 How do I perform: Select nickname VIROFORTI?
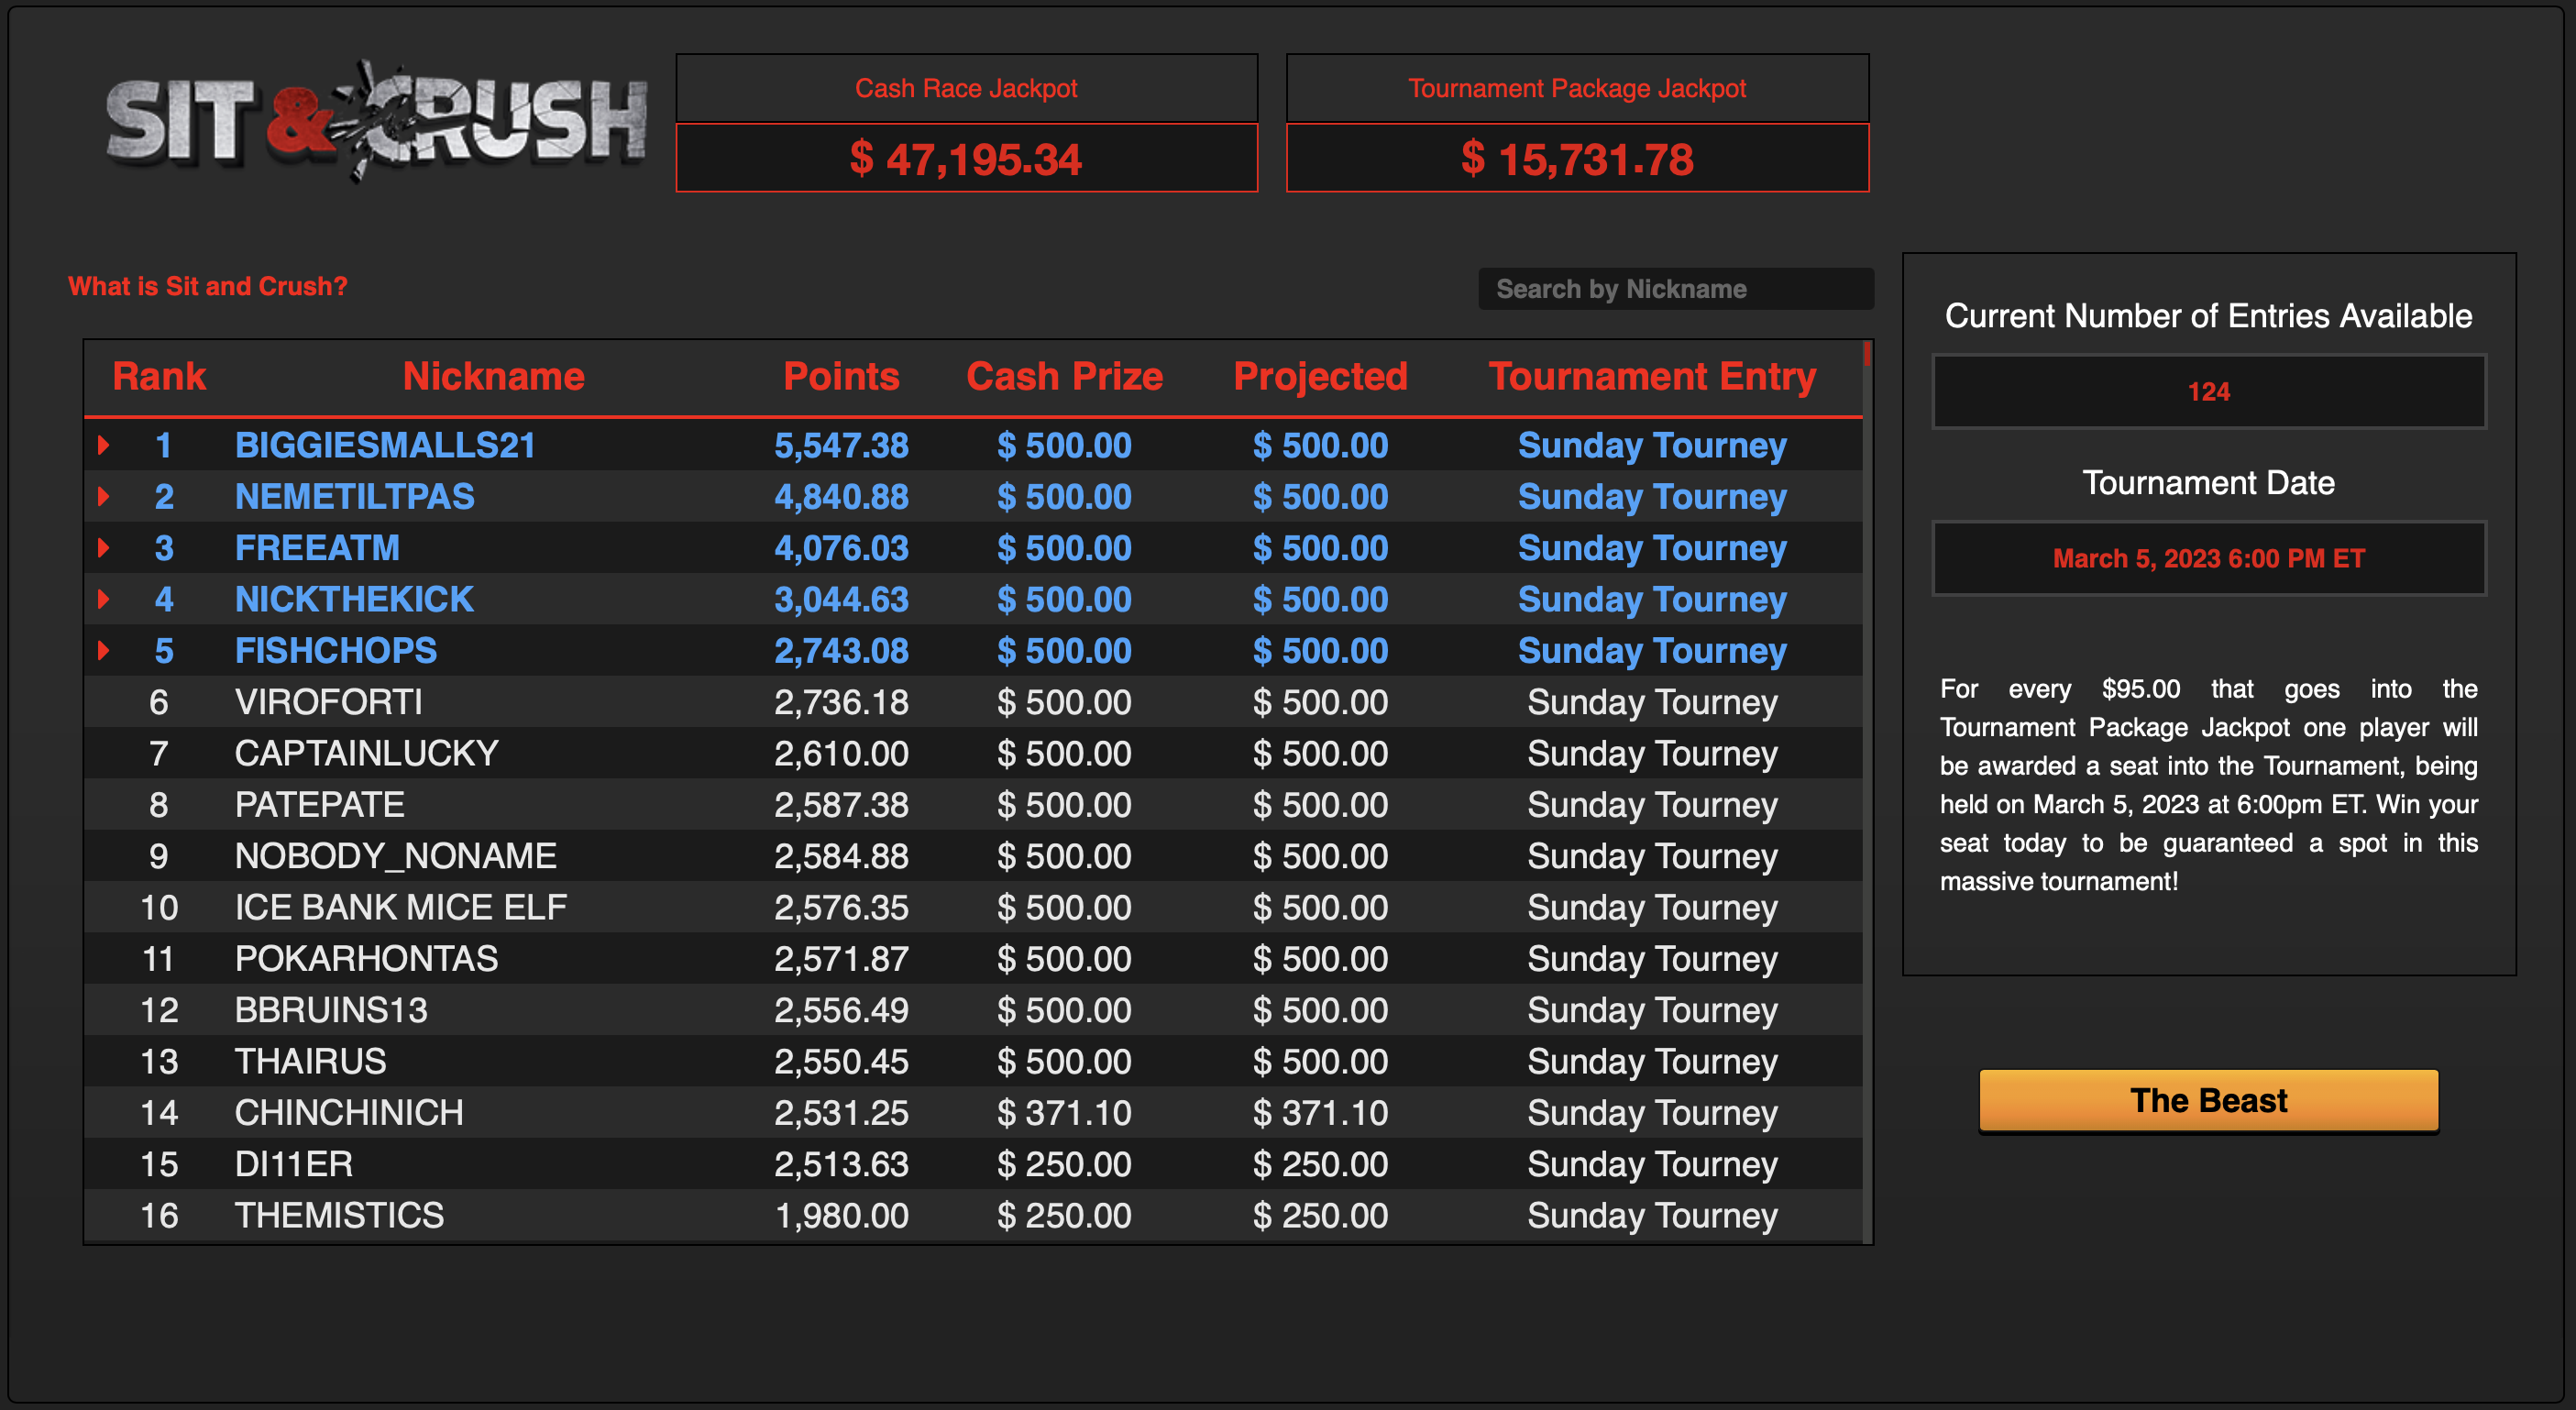(x=328, y=702)
